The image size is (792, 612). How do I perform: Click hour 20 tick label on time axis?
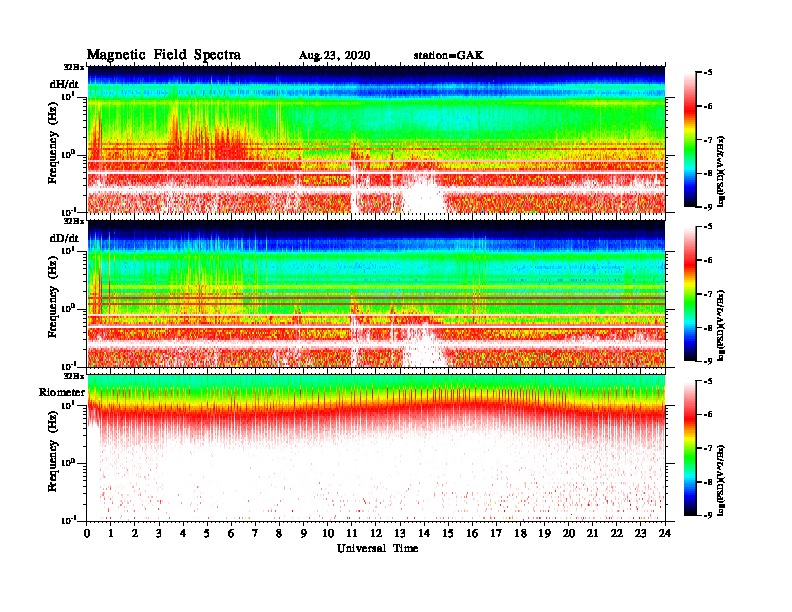[569, 533]
